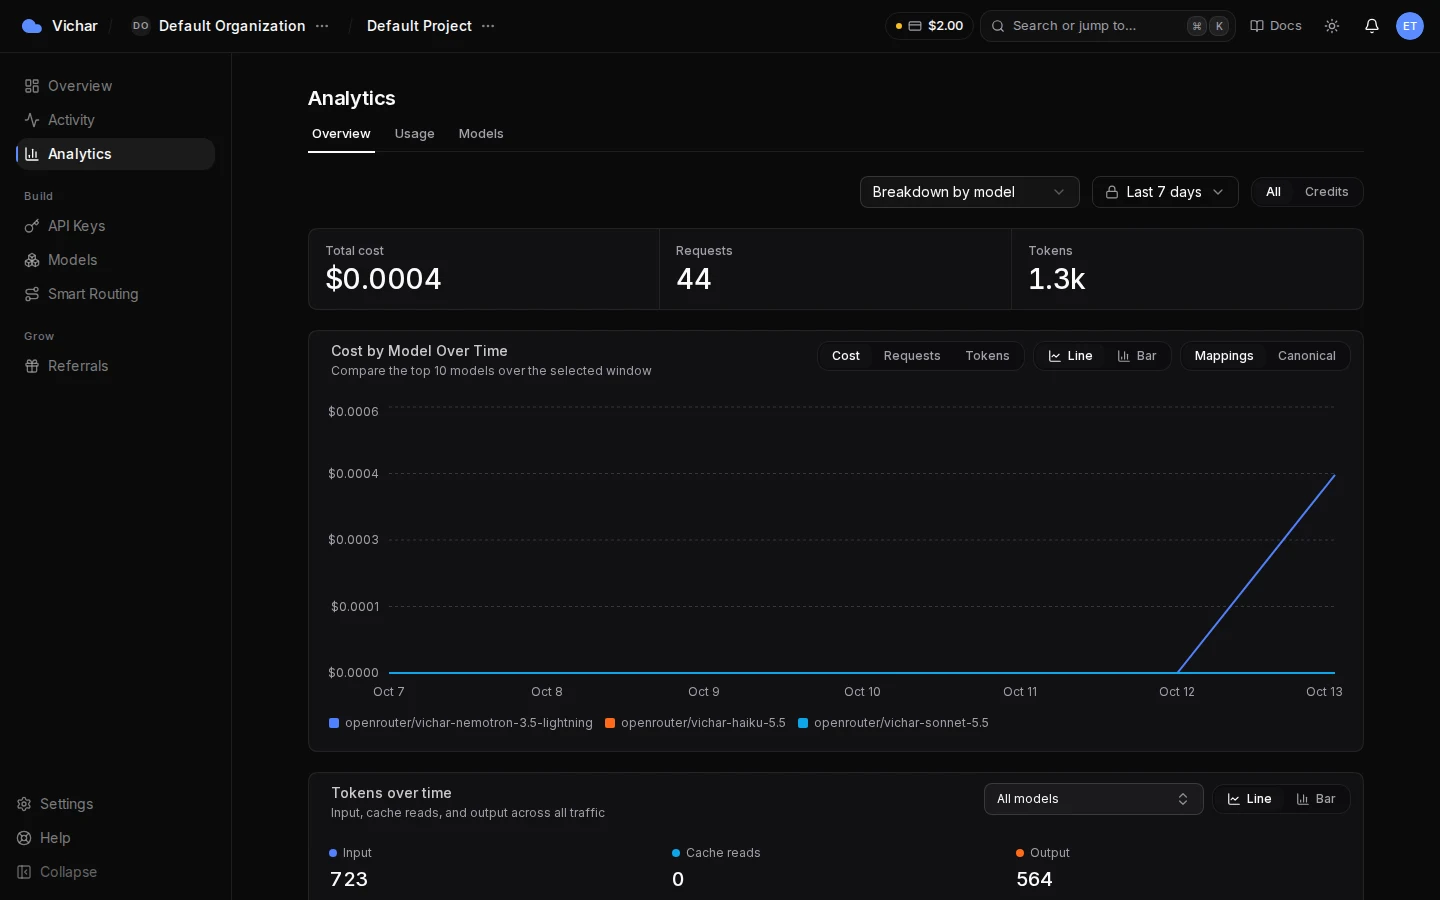Open the Docs link
This screenshot has width=1440, height=900.
point(1276,26)
